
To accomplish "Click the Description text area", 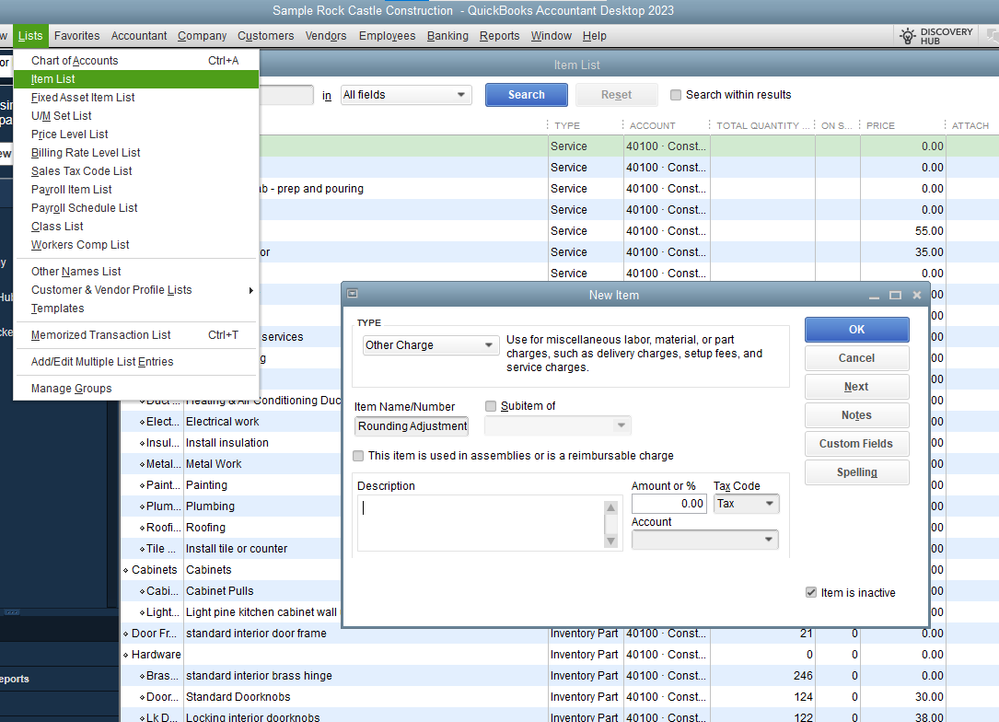I will pos(481,523).
